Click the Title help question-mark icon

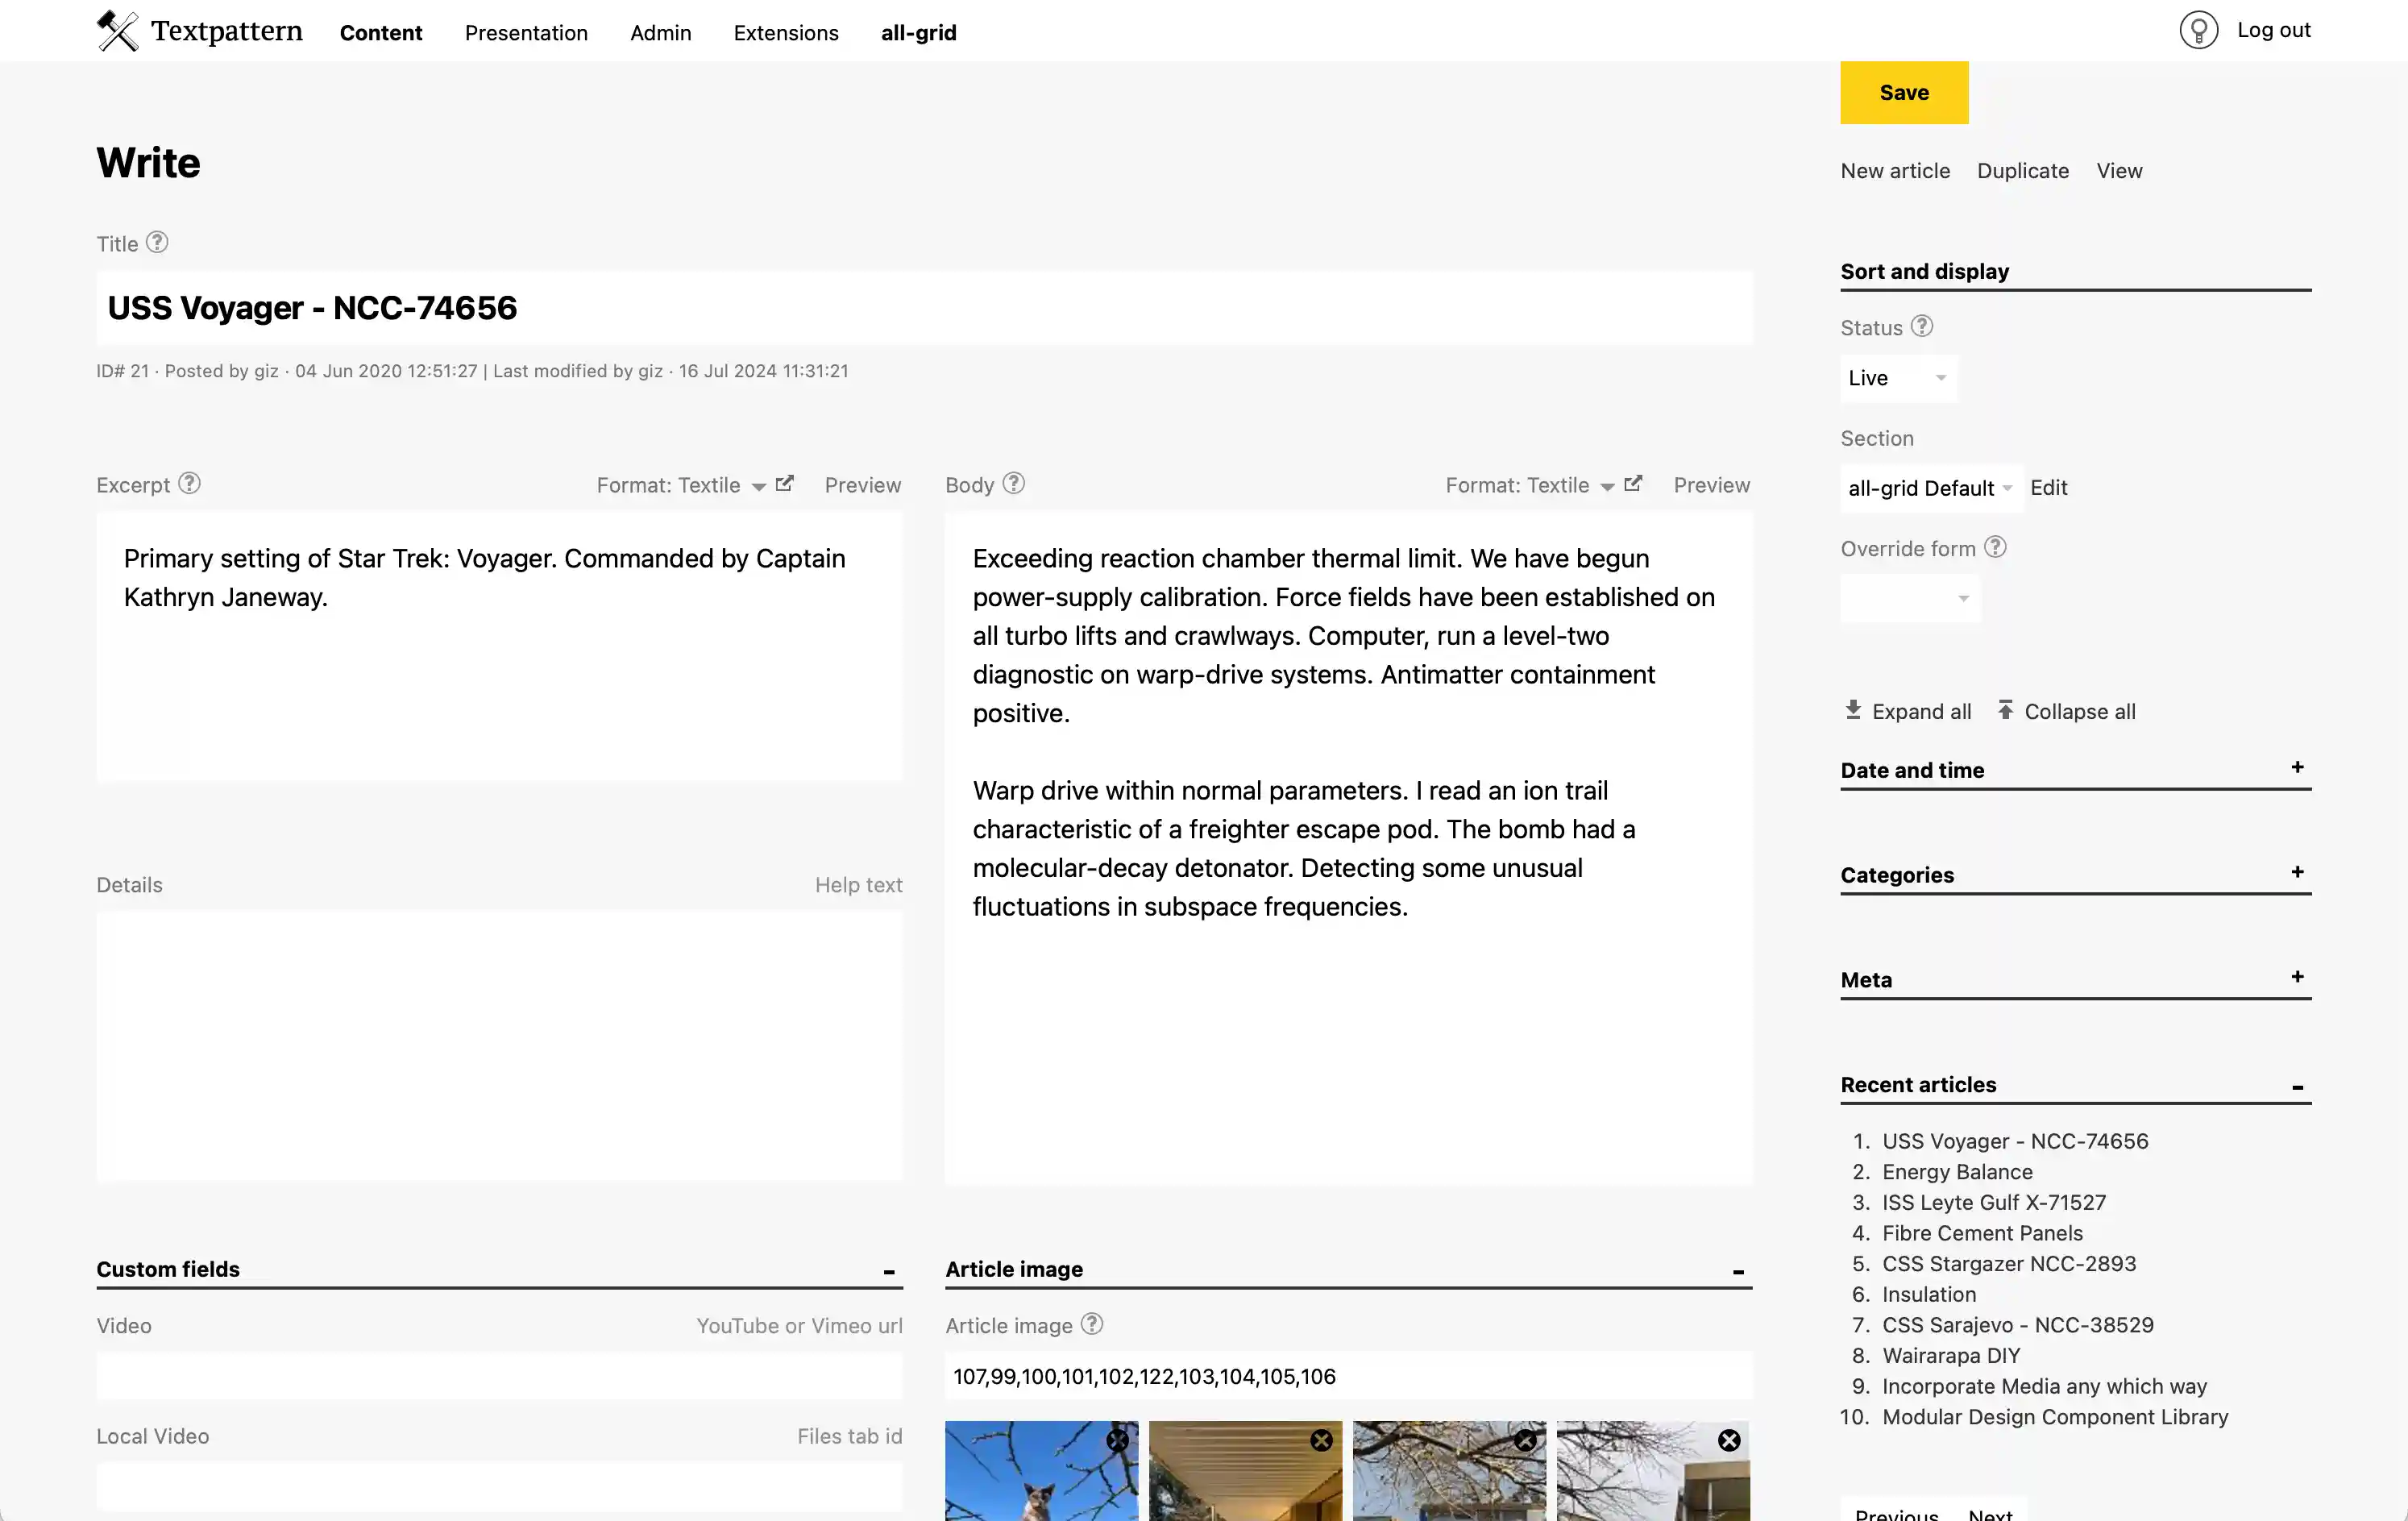point(157,242)
